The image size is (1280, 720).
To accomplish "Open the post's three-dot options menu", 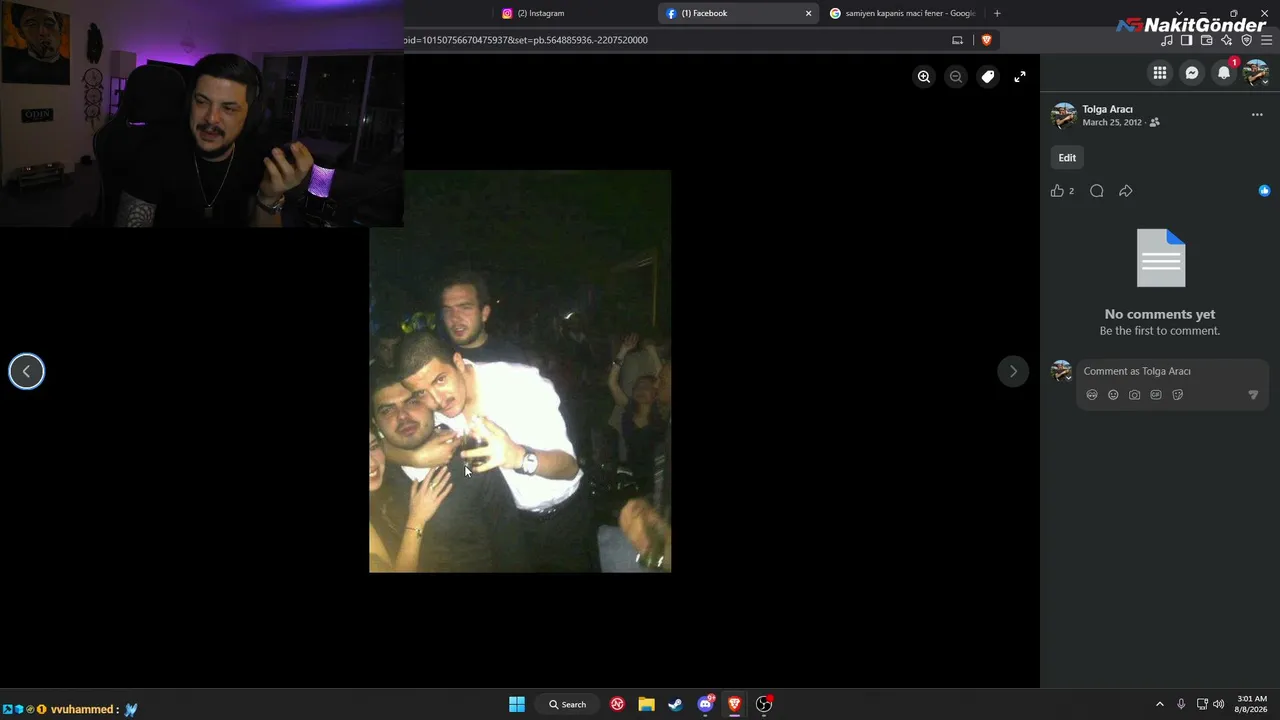I will 1257,115.
